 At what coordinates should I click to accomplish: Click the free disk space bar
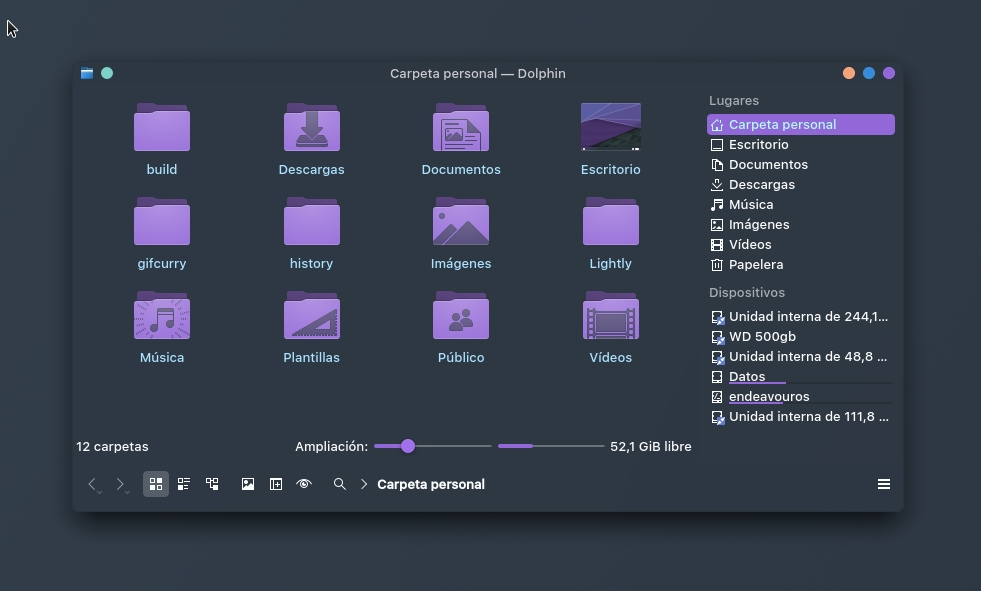[x=551, y=446]
